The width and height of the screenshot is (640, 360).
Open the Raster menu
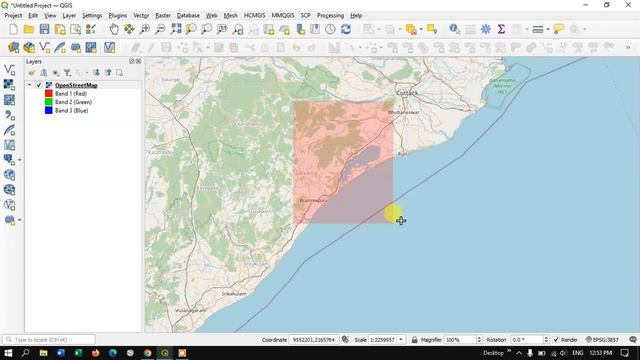[x=163, y=16]
